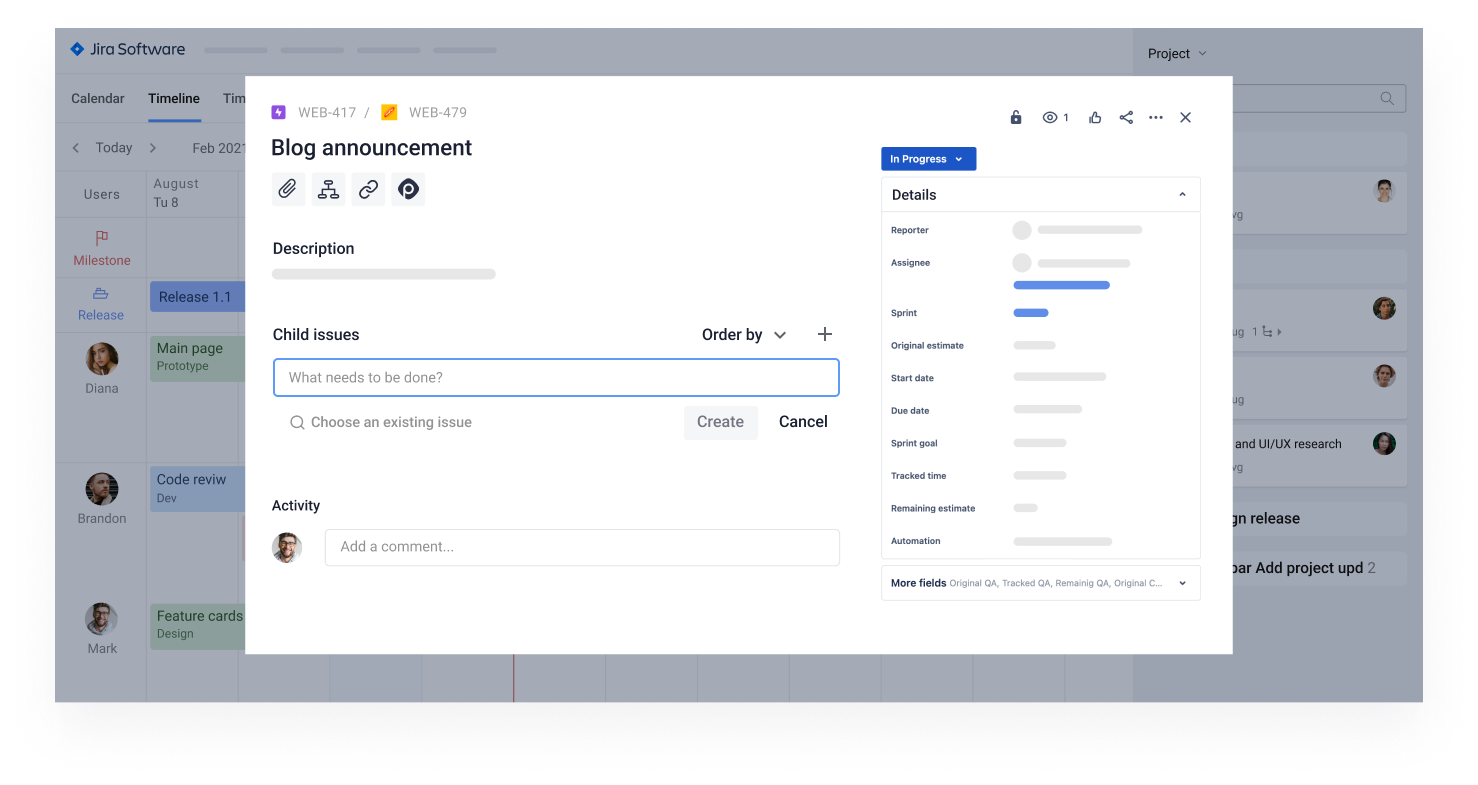Open the In Progress status dropdown

tap(927, 159)
